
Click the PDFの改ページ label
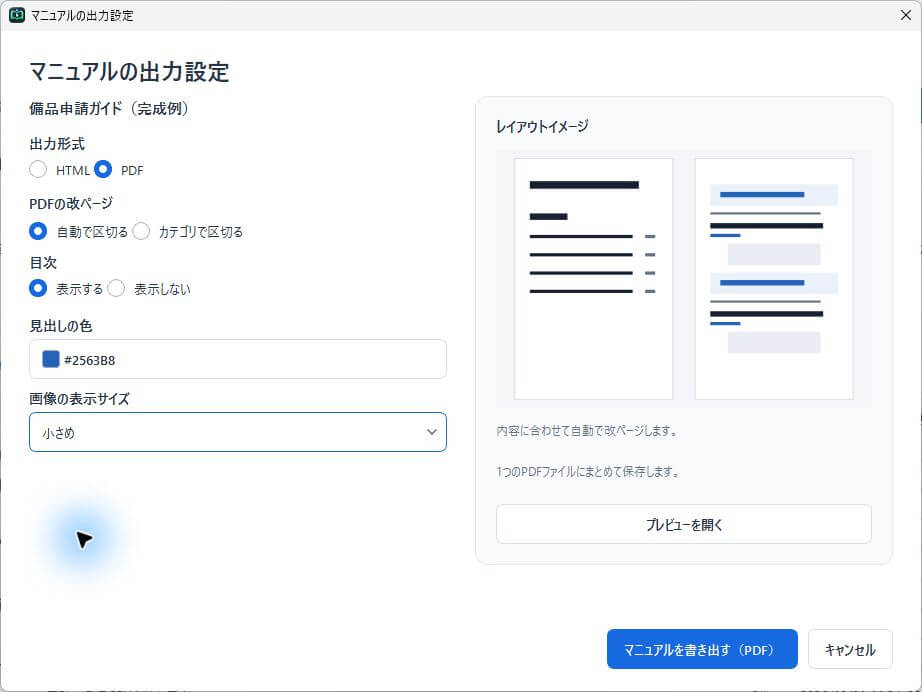[x=71, y=203]
